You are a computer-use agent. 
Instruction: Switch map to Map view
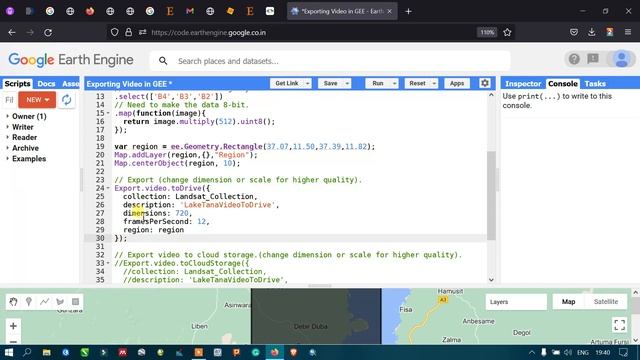pos(568,302)
